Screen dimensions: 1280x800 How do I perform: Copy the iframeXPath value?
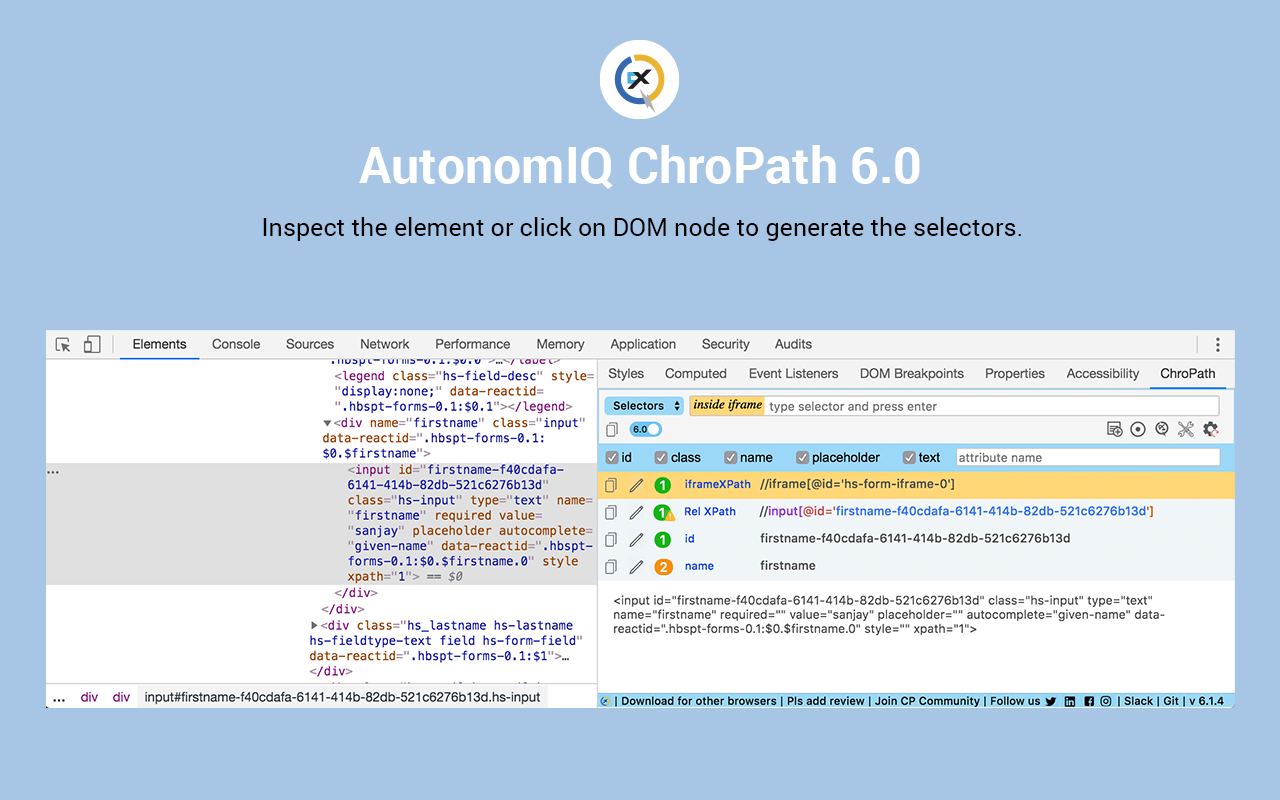[612, 485]
